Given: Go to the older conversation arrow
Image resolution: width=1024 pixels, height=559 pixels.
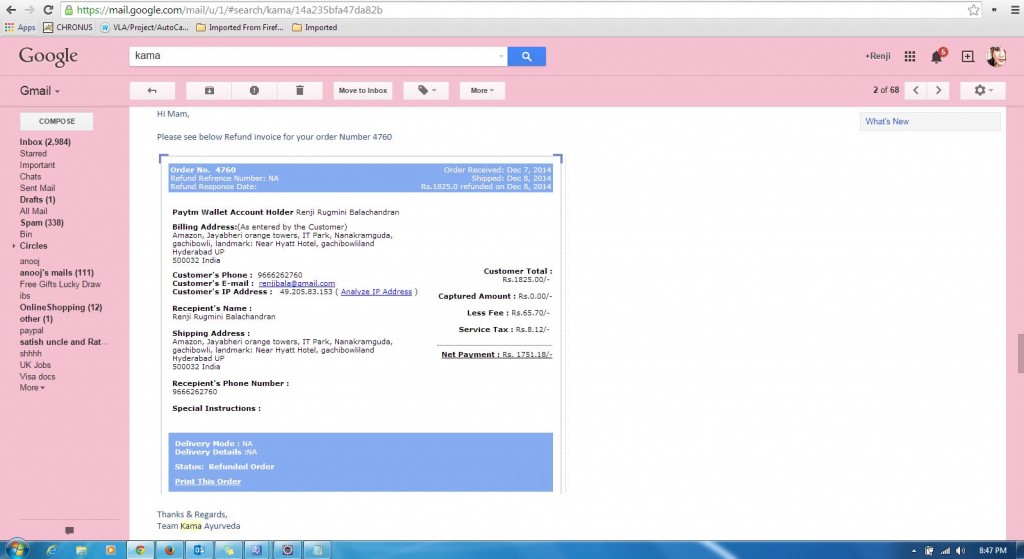Looking at the screenshot, I should click(938, 90).
